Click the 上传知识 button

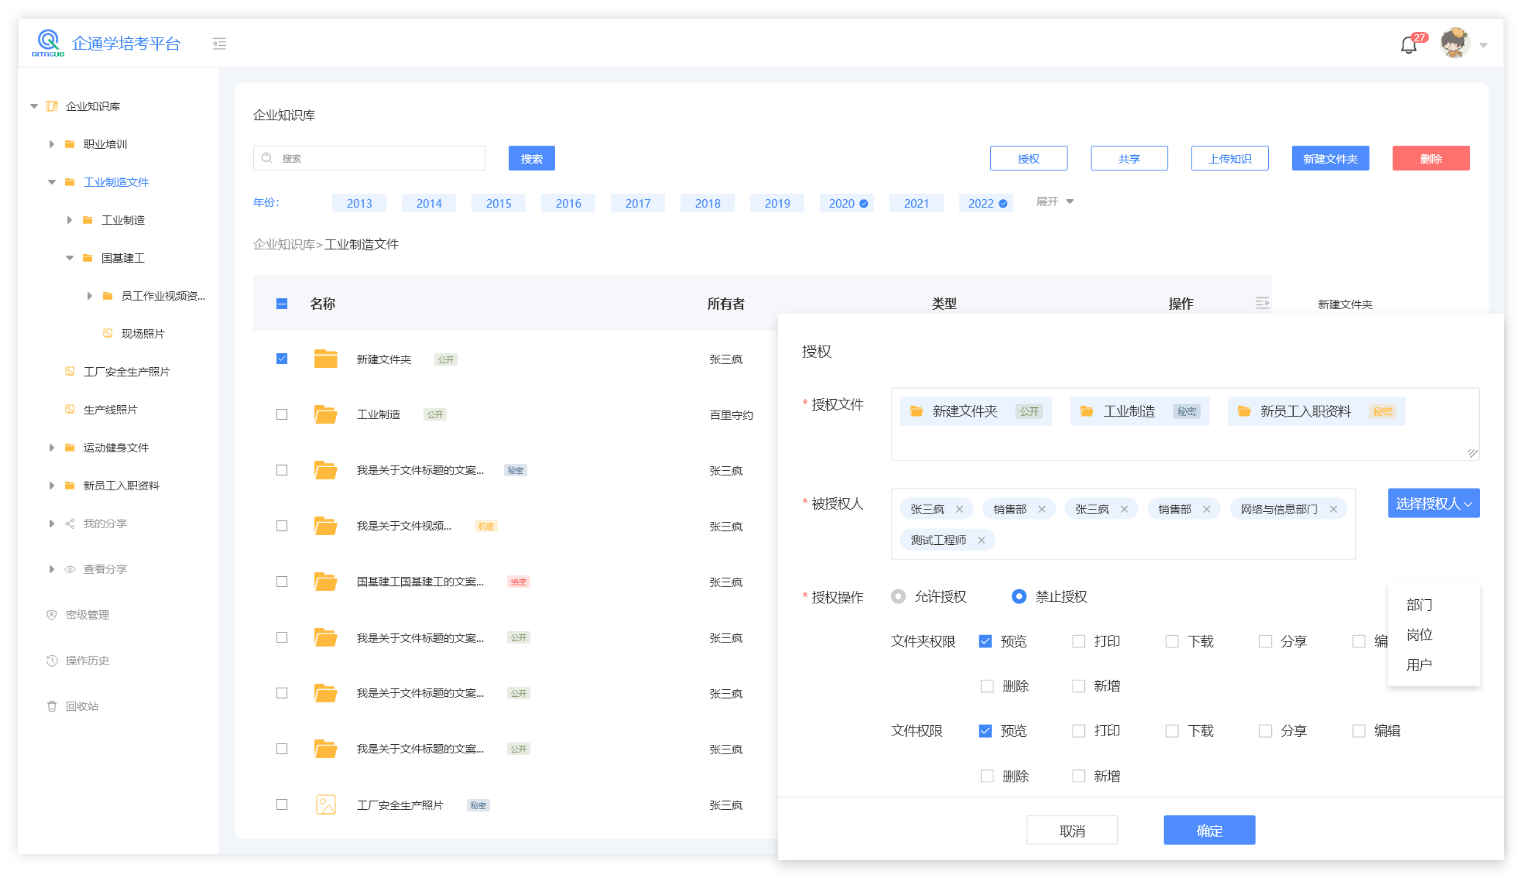(x=1230, y=158)
